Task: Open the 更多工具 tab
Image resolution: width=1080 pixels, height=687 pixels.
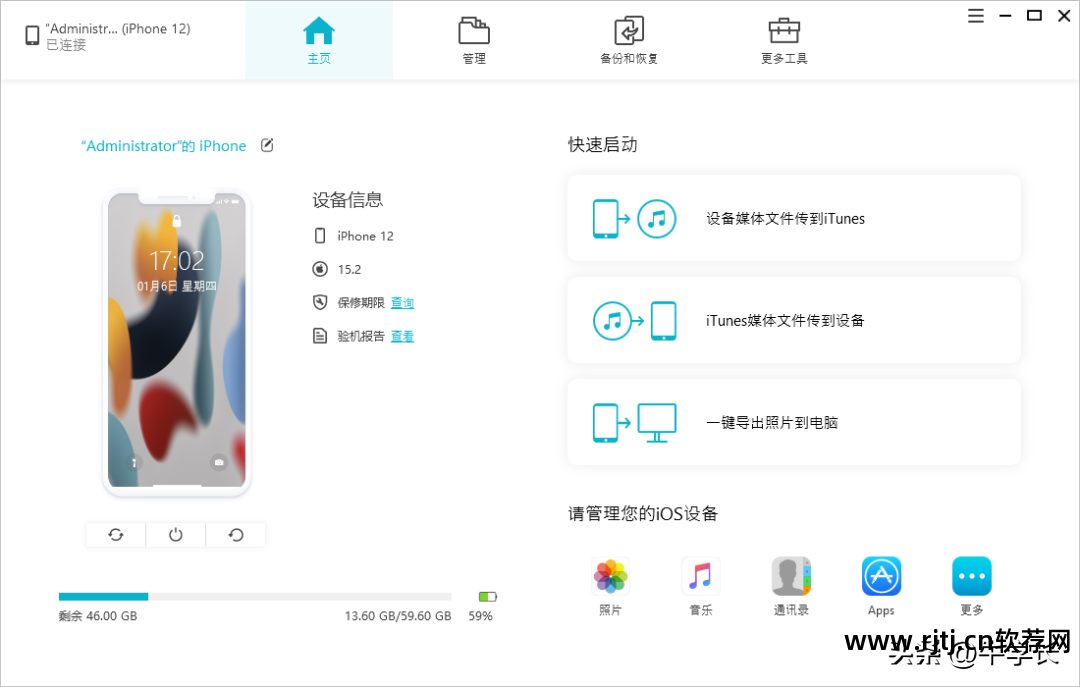Action: [784, 41]
